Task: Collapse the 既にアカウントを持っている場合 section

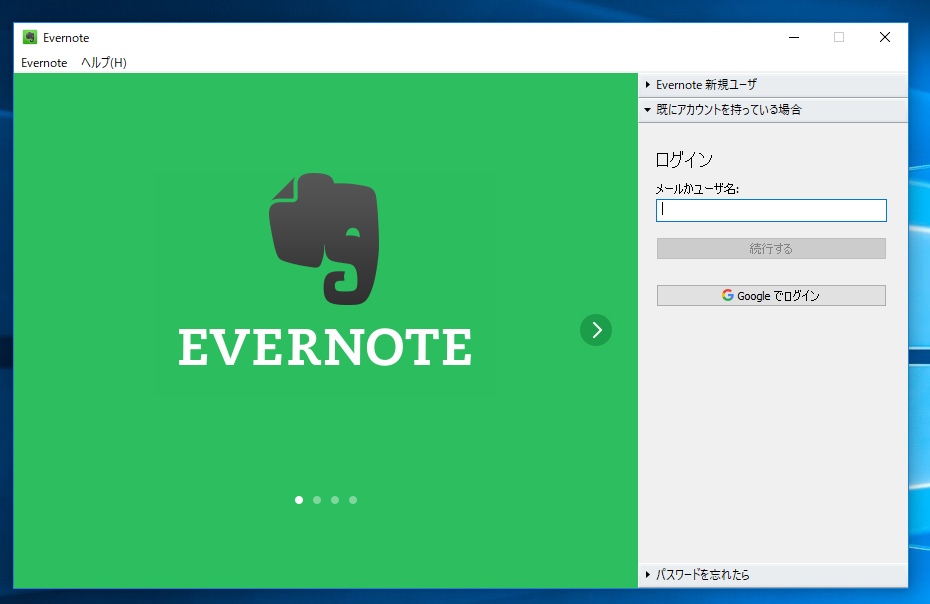Action: click(773, 110)
